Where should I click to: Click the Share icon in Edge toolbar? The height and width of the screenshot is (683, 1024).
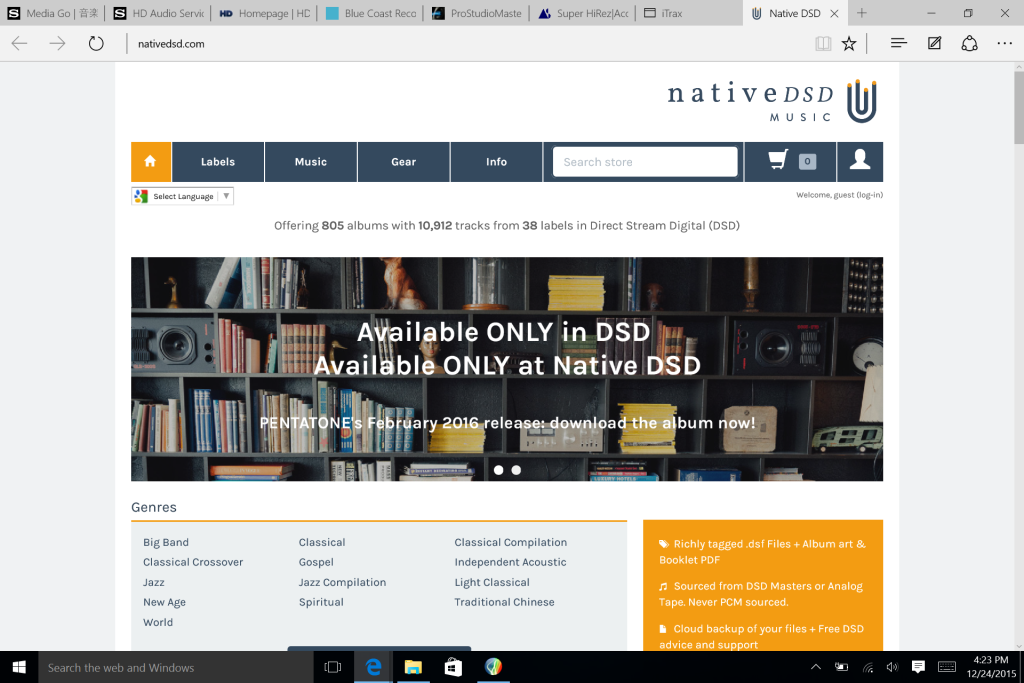tap(969, 43)
